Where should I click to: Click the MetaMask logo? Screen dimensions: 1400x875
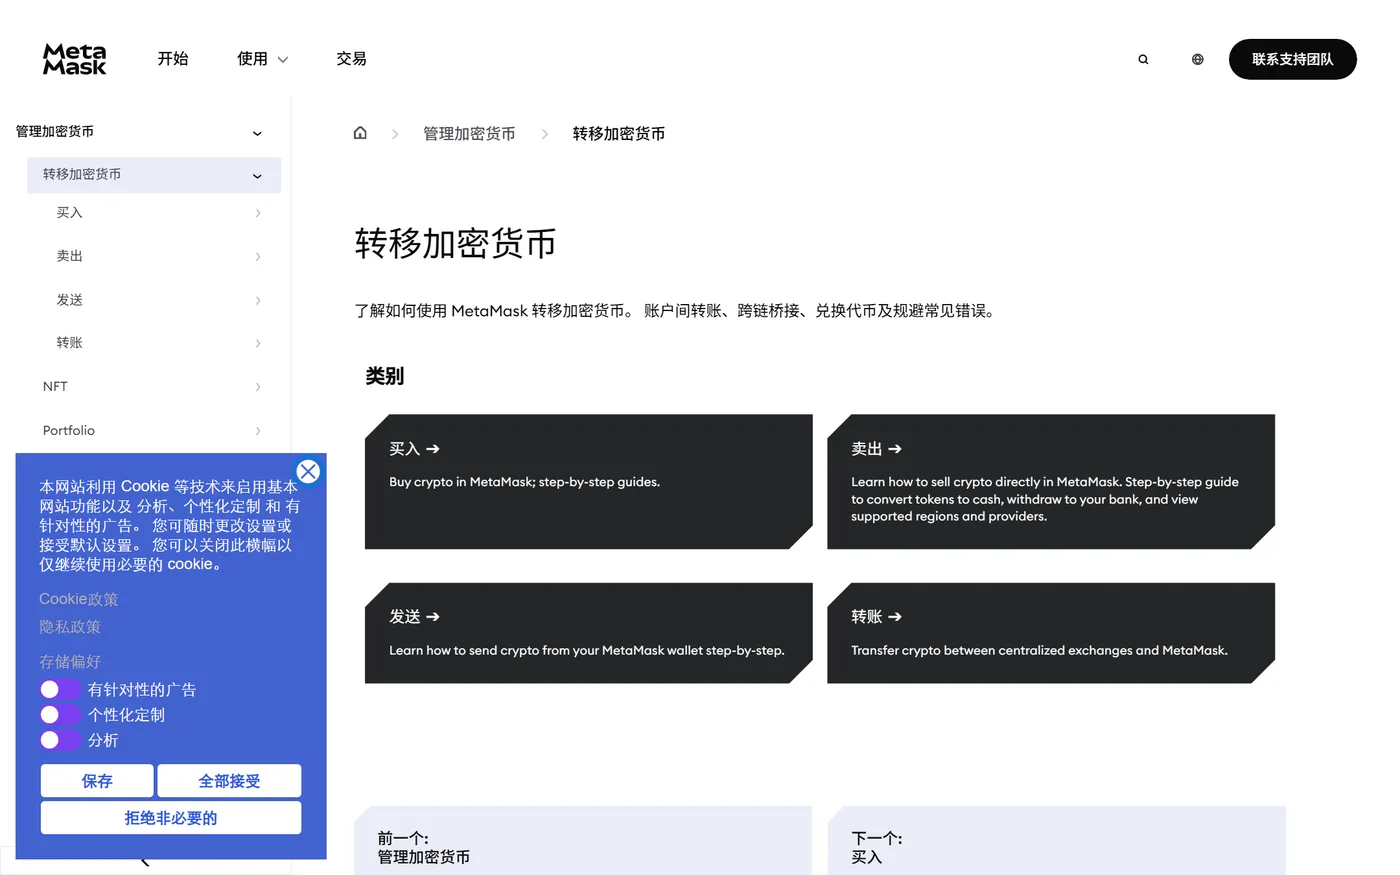(x=74, y=59)
